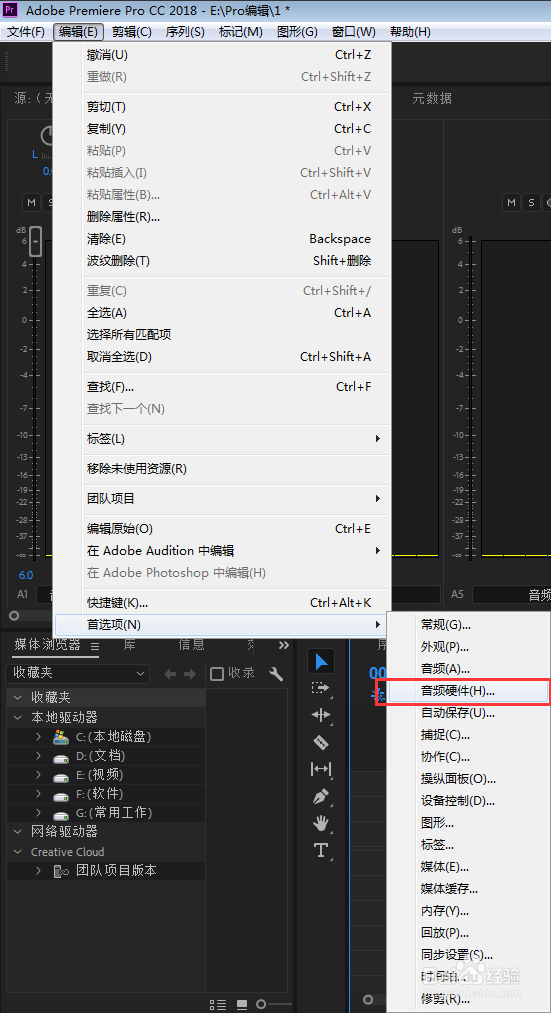Select the Type tool

(320, 850)
